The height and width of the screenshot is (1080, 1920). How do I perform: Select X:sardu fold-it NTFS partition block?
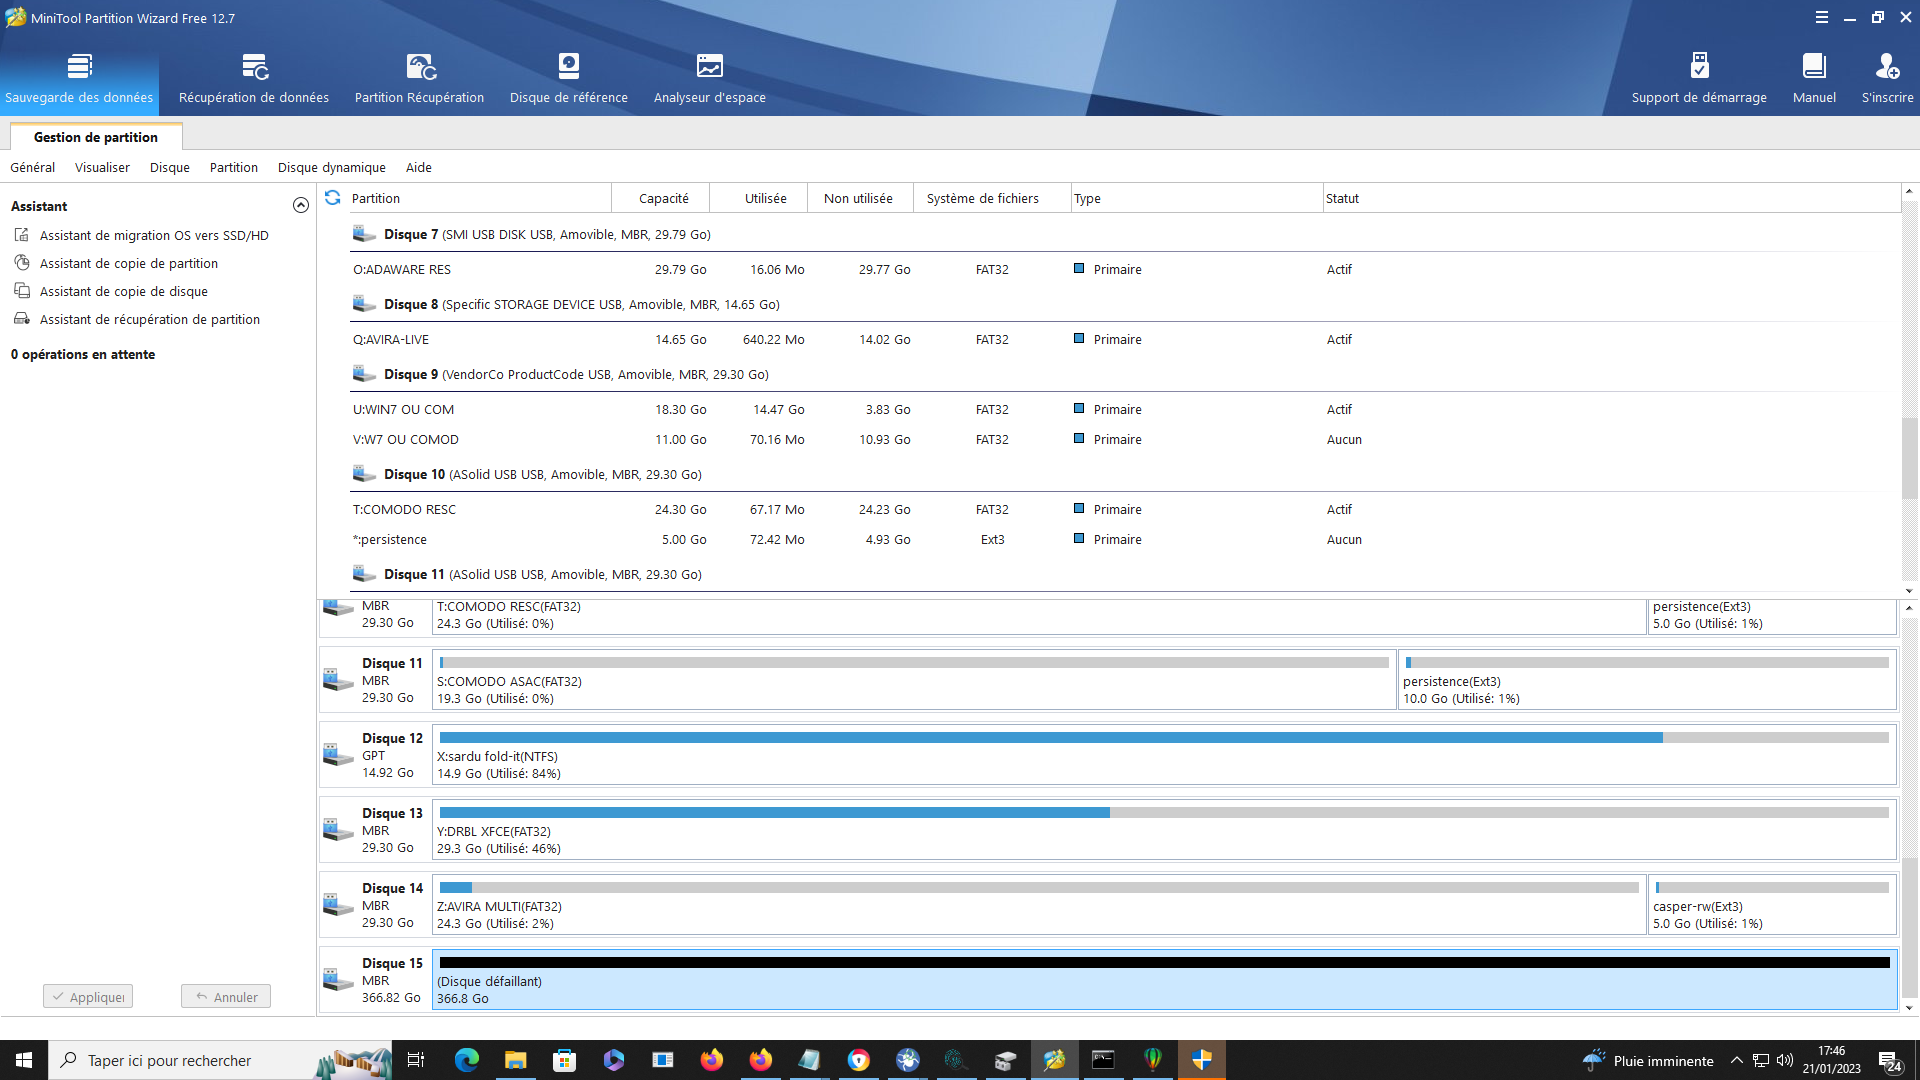pos(1164,755)
